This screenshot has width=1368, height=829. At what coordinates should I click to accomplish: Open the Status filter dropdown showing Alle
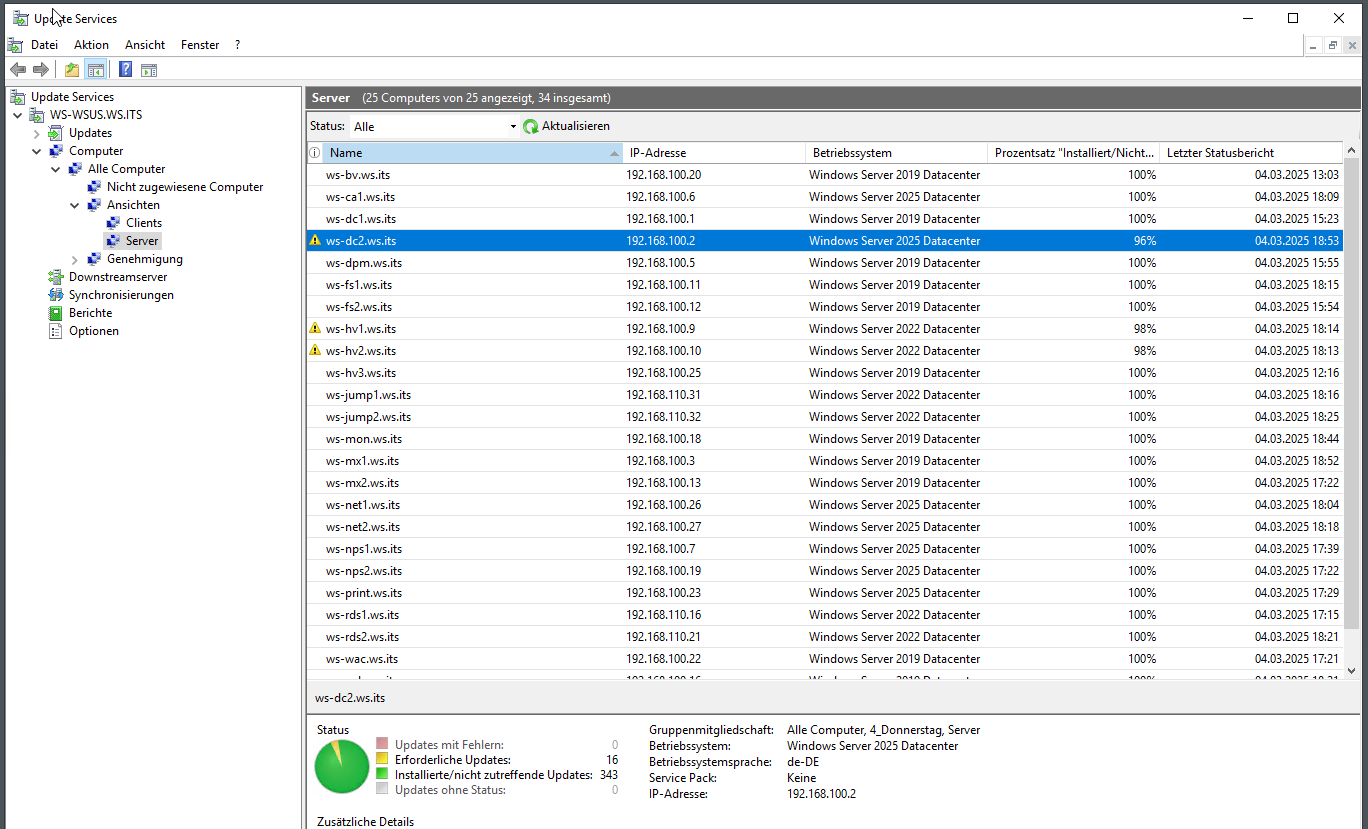434,127
